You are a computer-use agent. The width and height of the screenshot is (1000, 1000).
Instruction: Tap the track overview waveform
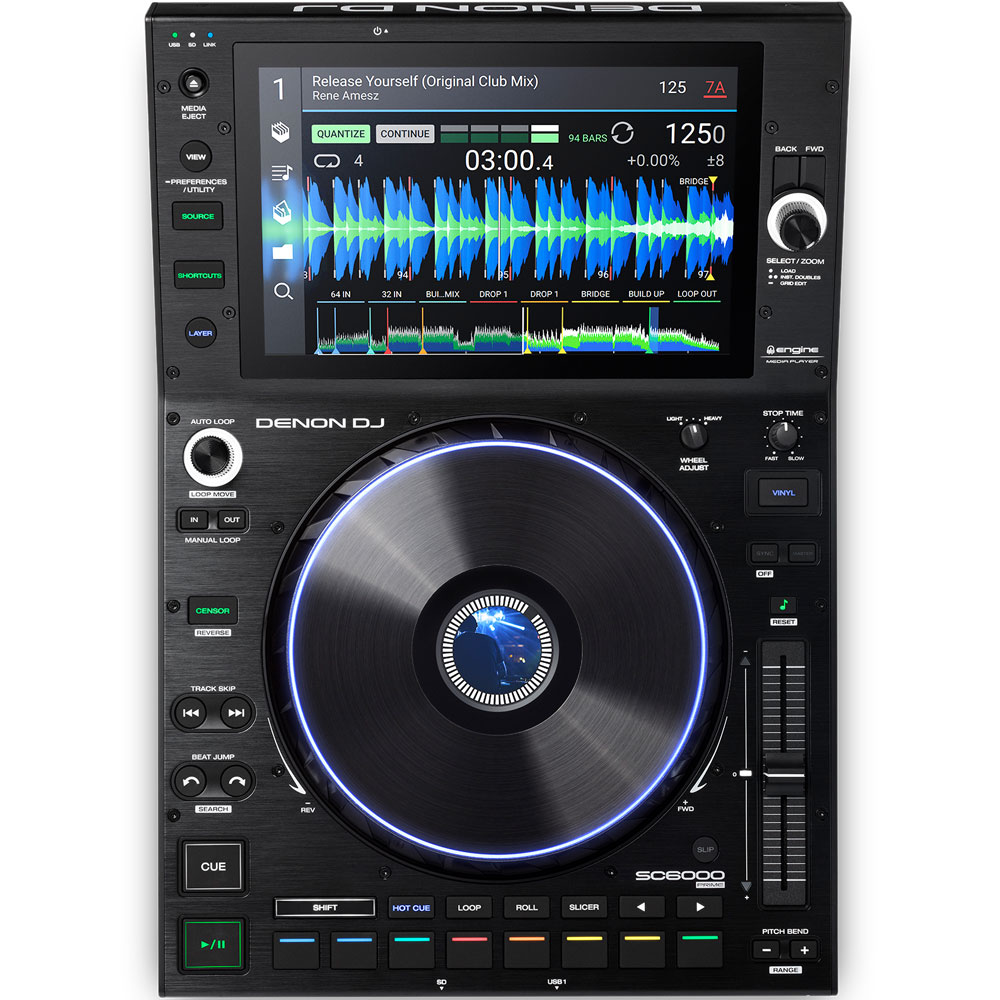[x=518, y=330]
